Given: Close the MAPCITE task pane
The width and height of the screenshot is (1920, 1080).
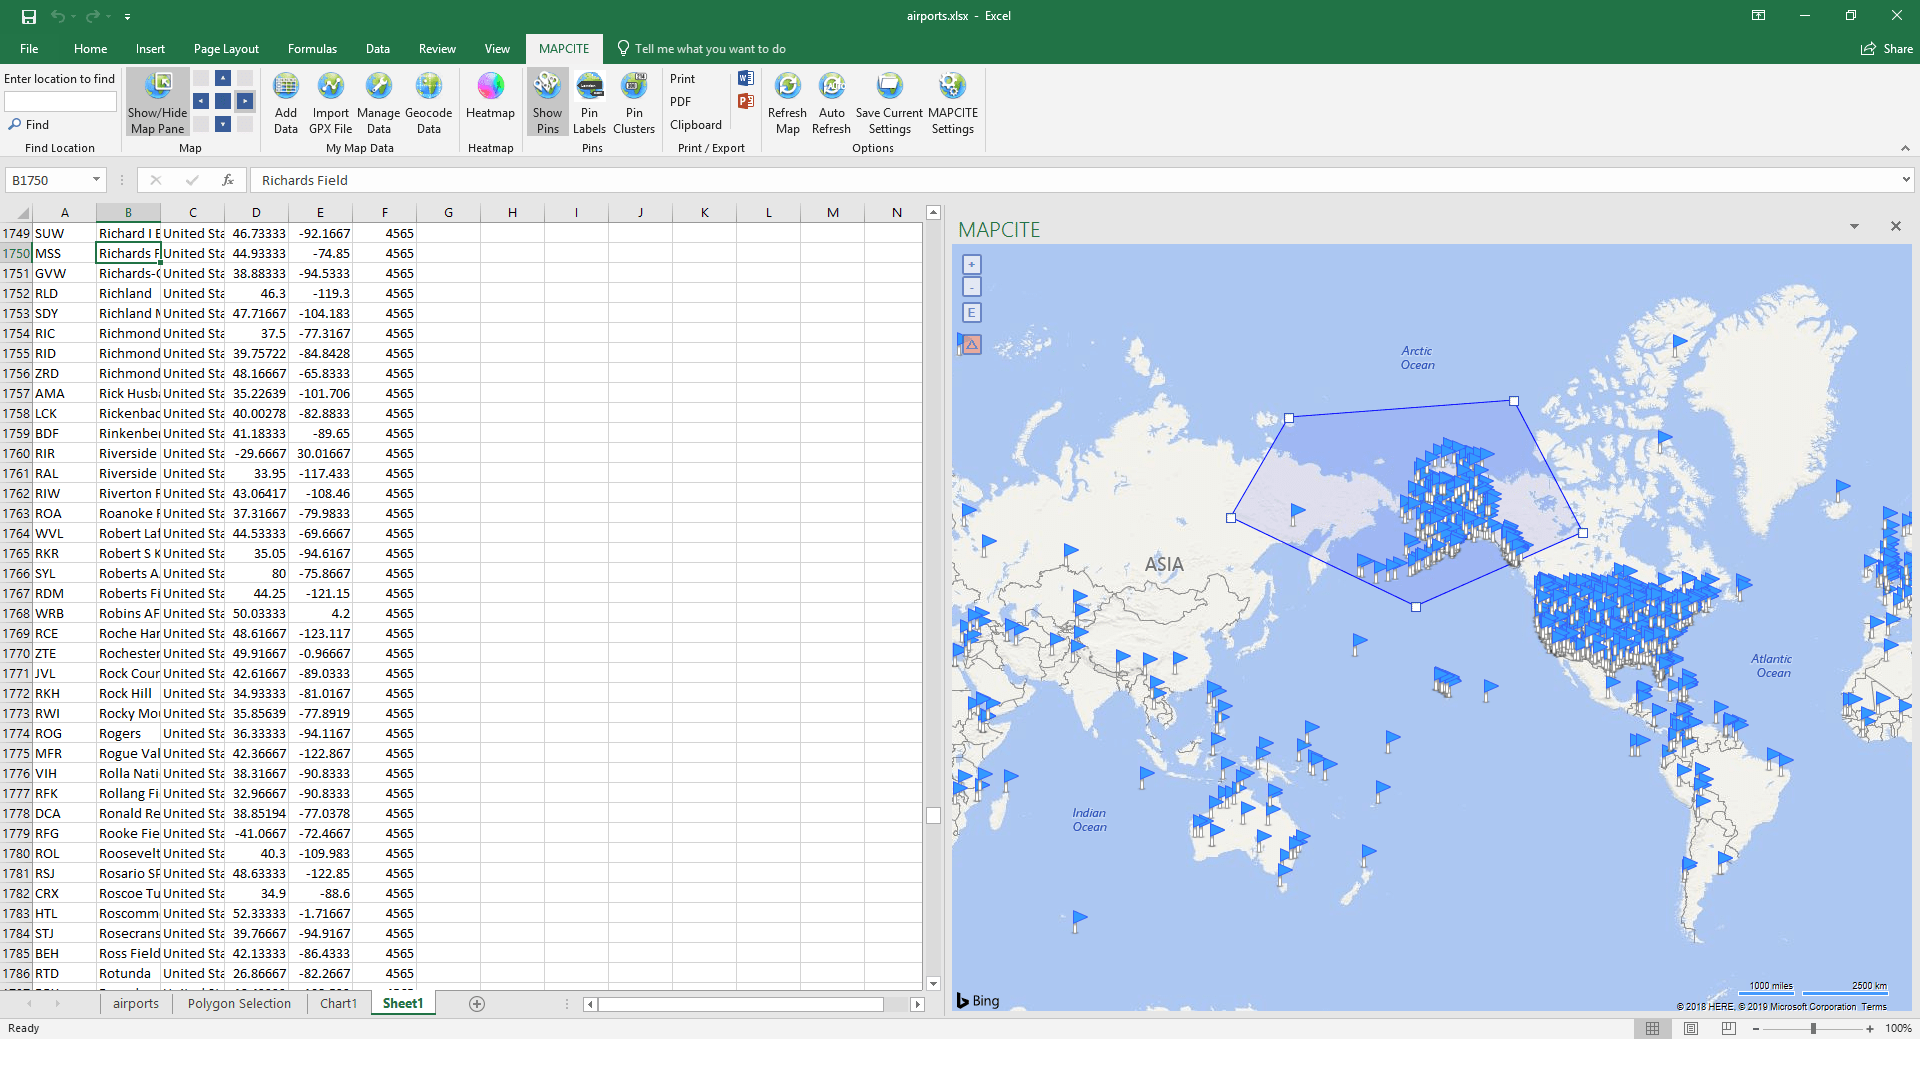Looking at the screenshot, I should (x=1895, y=227).
